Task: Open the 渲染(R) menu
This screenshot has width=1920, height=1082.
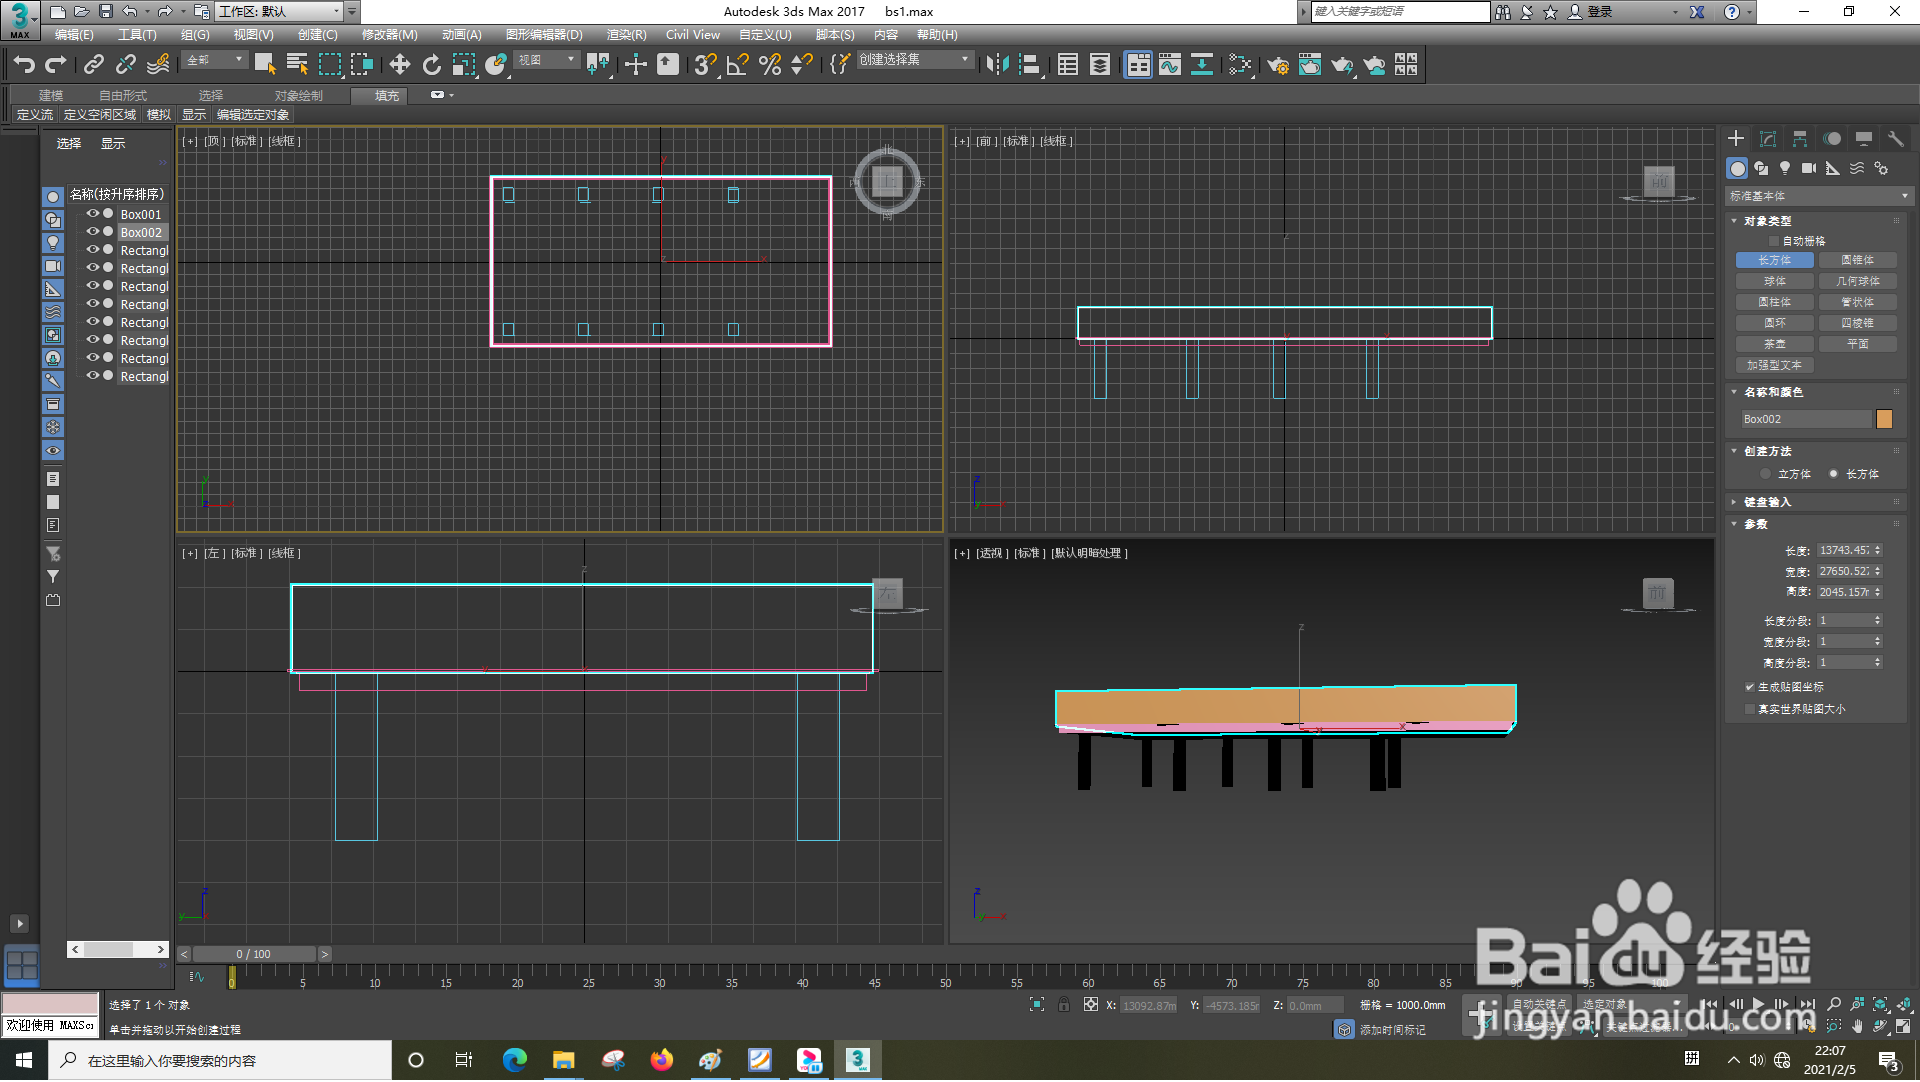Action: pyautogui.click(x=626, y=35)
